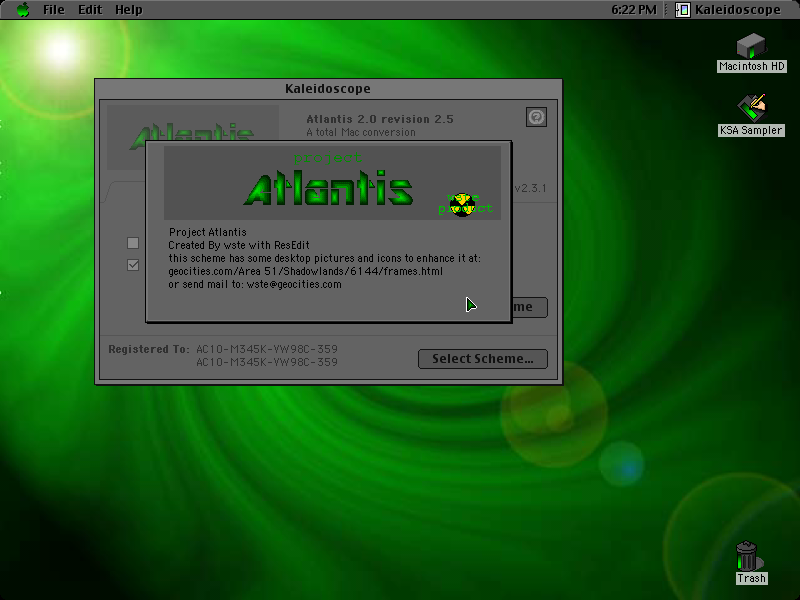Enable the unchecked checkbox in Kaleidoscope window

(x=133, y=243)
